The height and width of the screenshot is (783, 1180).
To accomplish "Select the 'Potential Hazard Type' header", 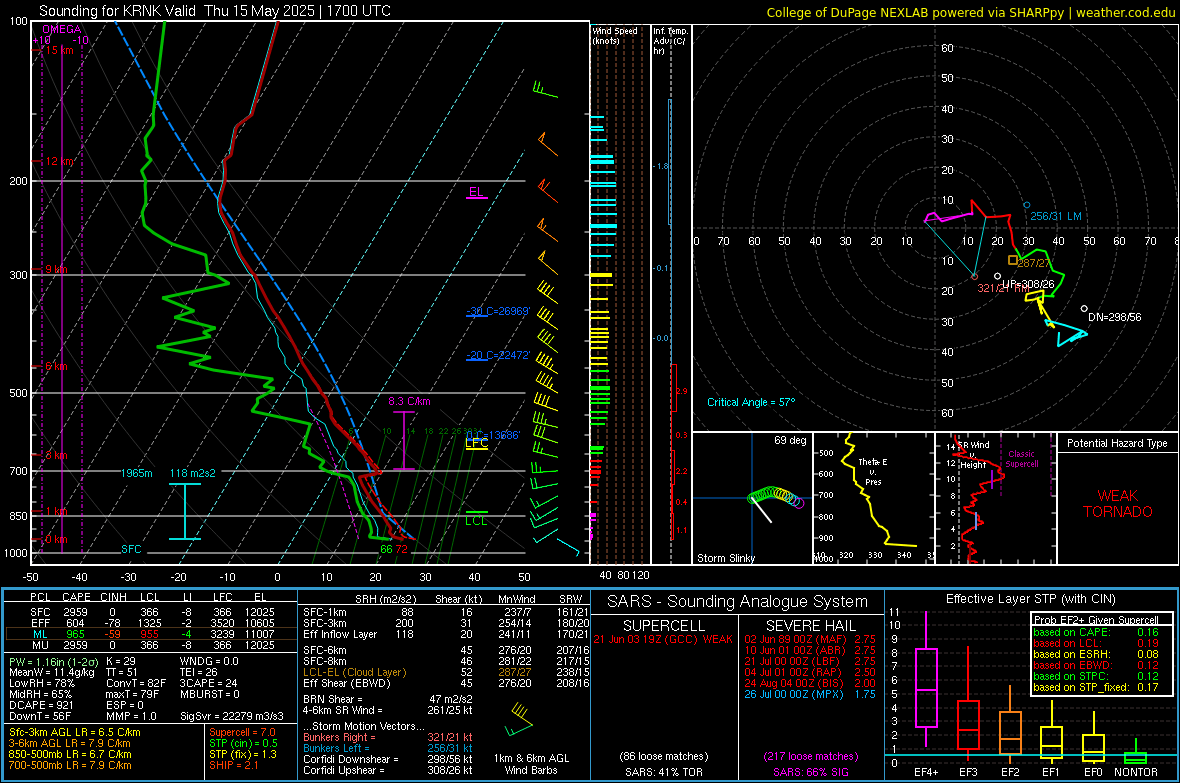I will (x=1117, y=443).
